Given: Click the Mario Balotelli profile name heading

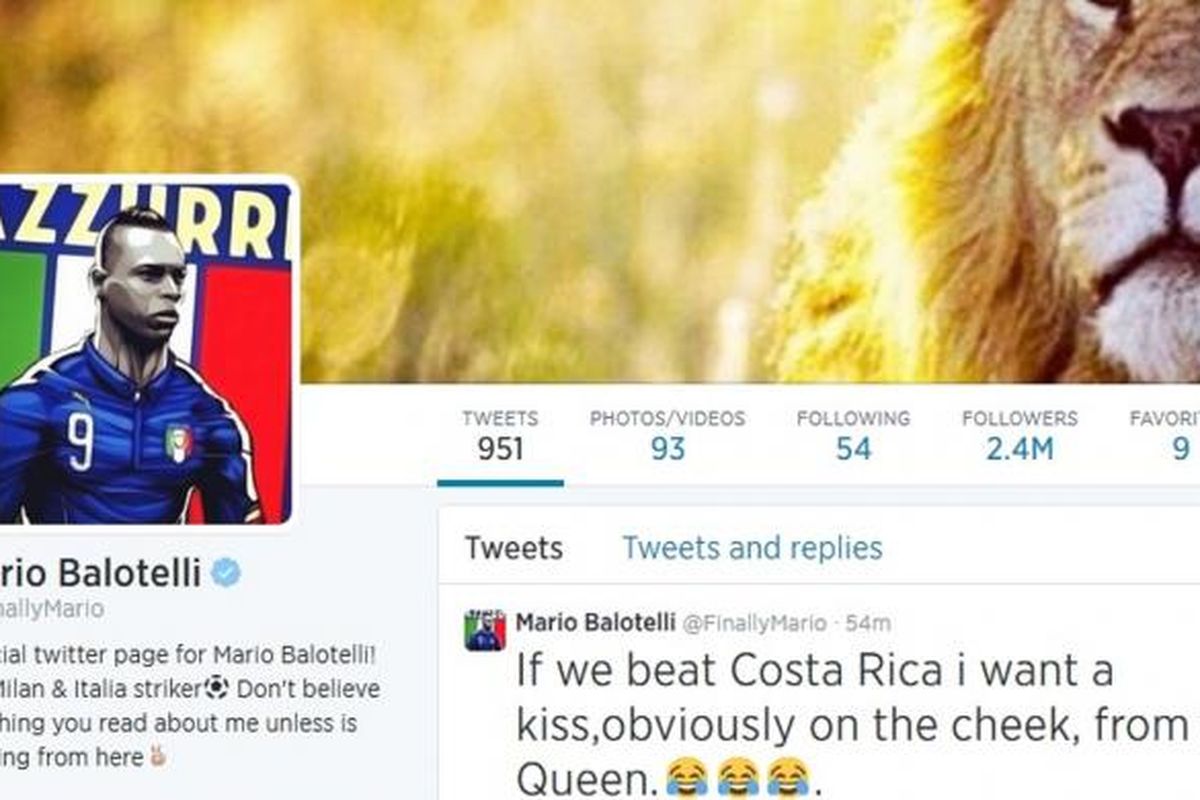Looking at the screenshot, I should pos(101,573).
